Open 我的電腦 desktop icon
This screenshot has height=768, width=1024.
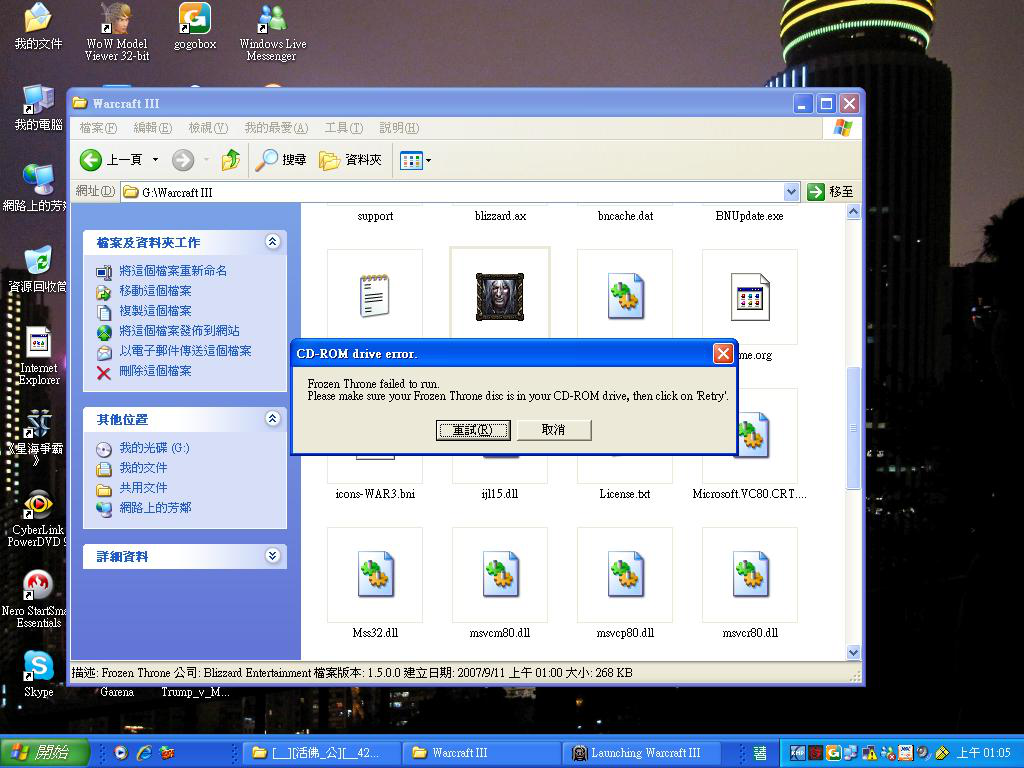tap(38, 108)
